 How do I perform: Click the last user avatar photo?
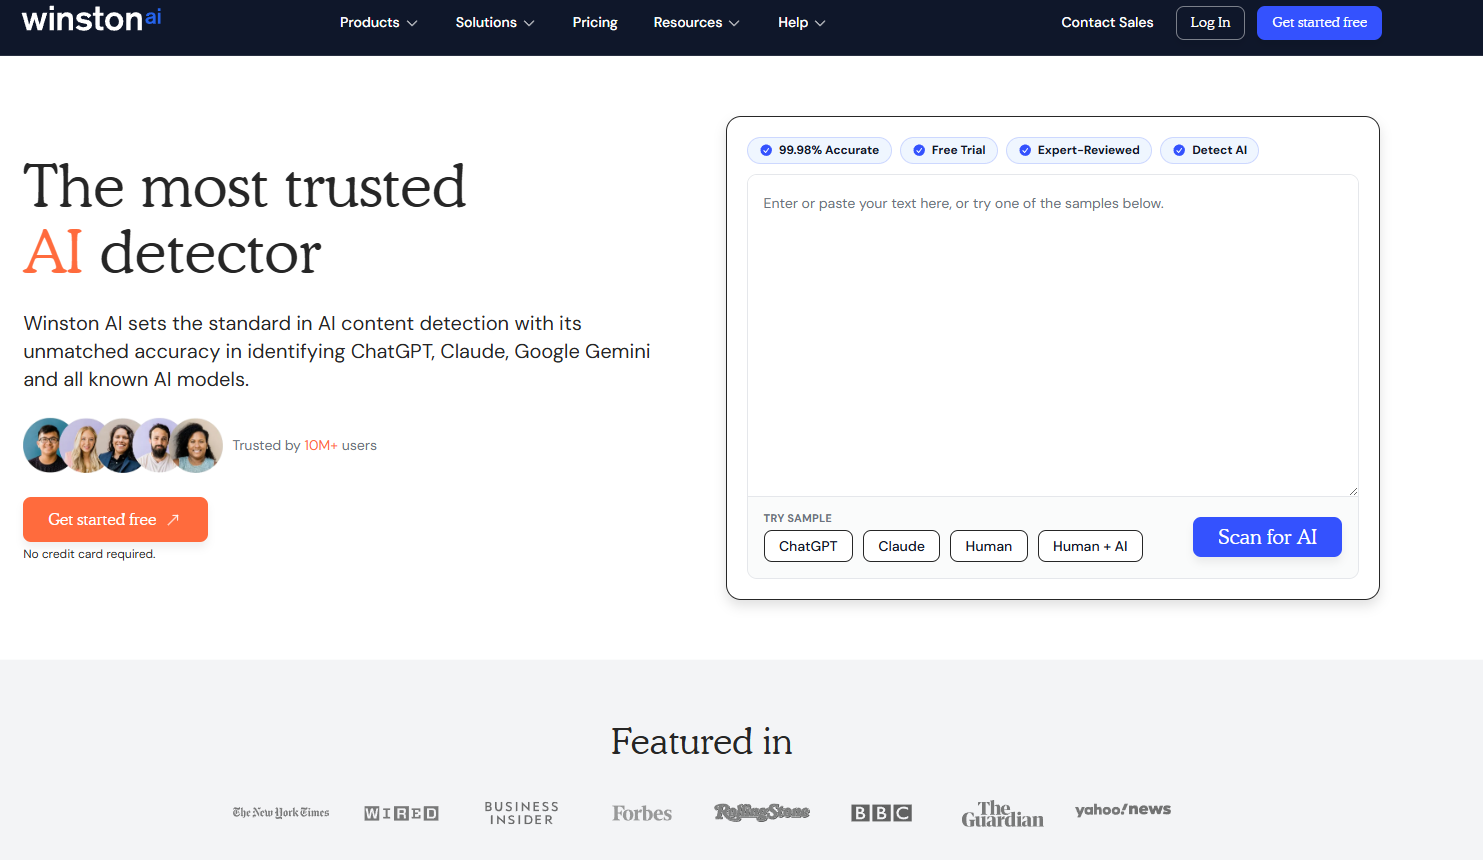point(198,445)
